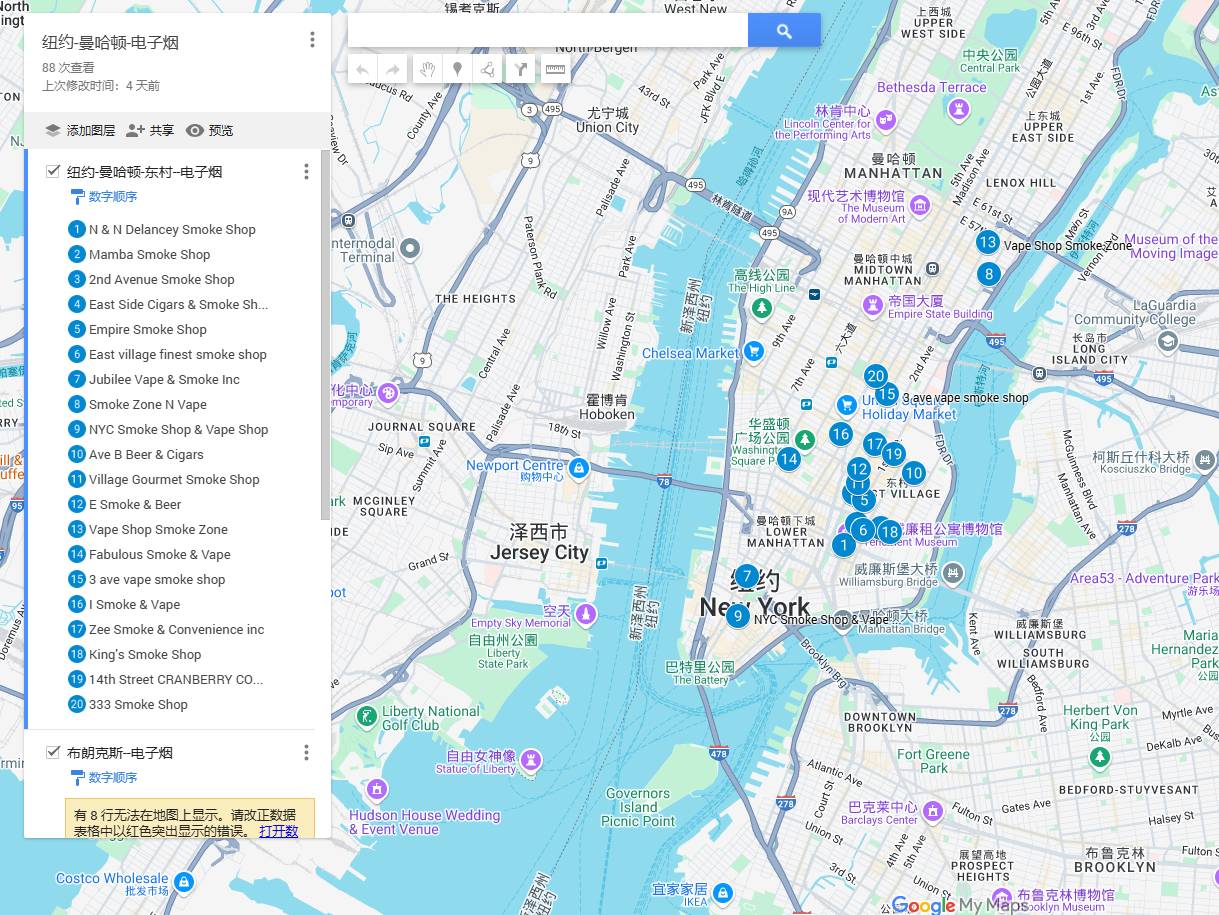Viewport: 1219px width, 915px height.
Task: Click 预览 to preview the map
Action: pyautogui.click(x=210, y=130)
